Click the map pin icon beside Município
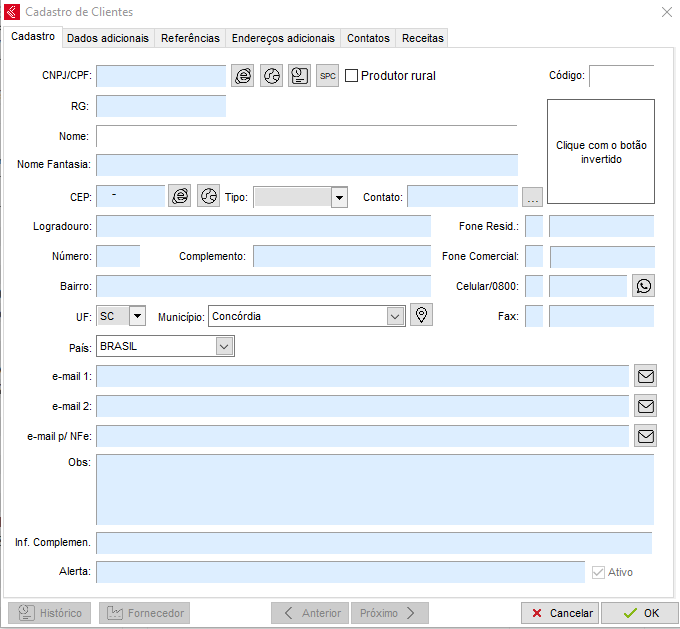This screenshot has height=629, width=680. tap(422, 316)
